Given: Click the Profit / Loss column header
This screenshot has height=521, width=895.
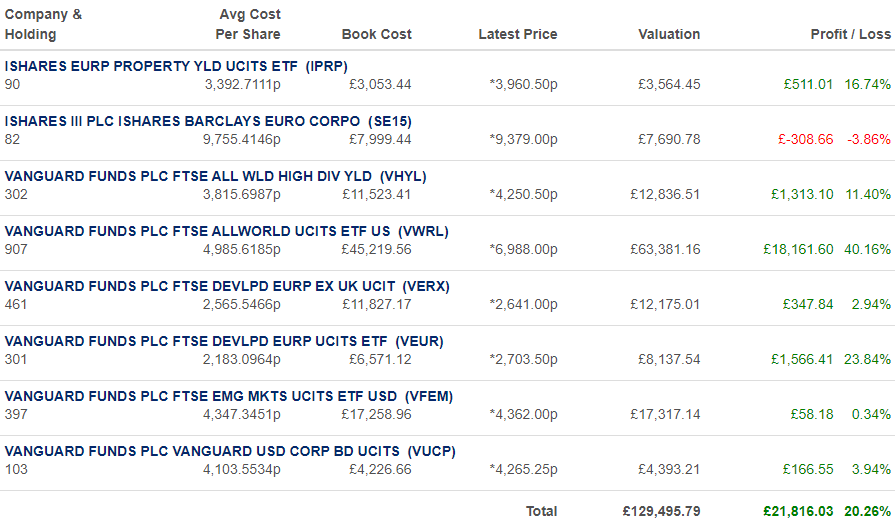Looking at the screenshot, I should [850, 34].
